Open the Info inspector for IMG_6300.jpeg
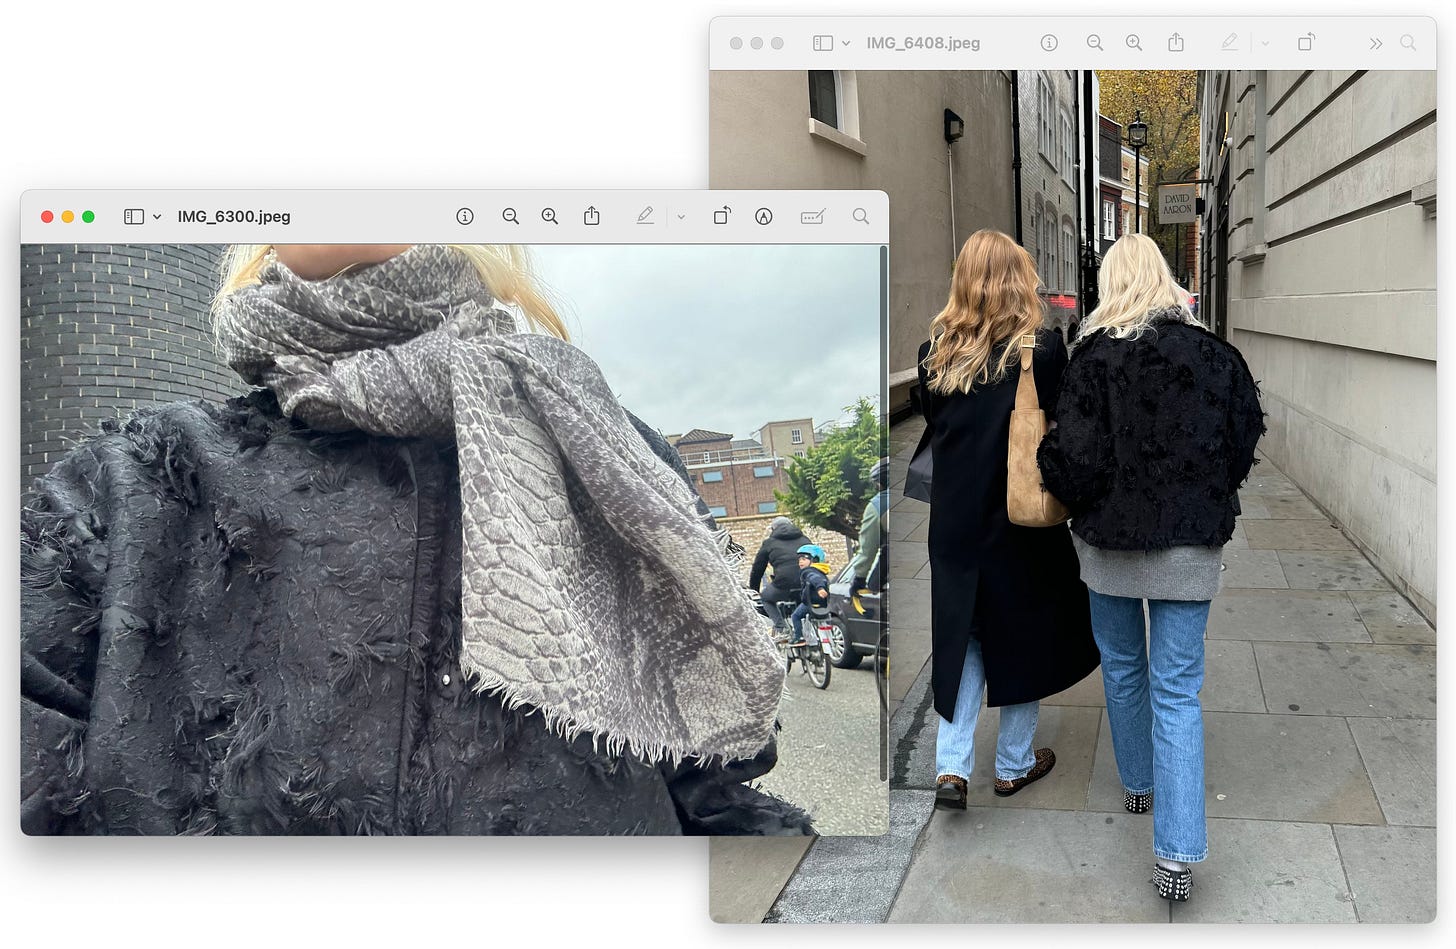Viewport: 1456px width, 949px height. (464, 215)
